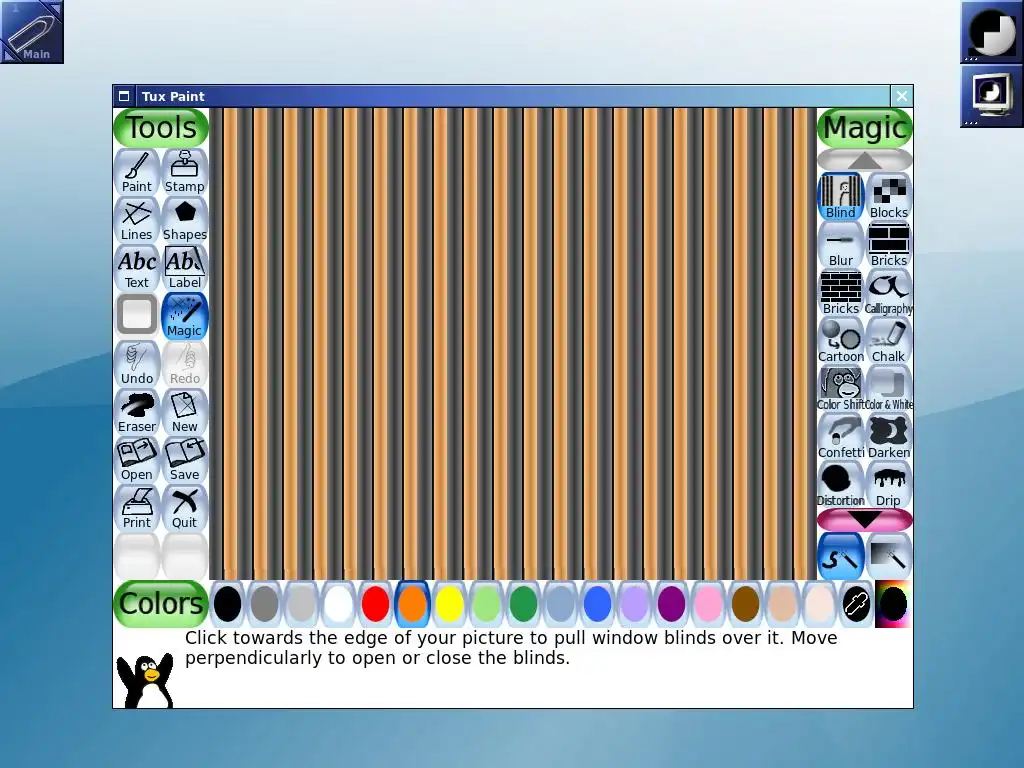Pick the white color swatch
Image resolution: width=1024 pixels, height=768 pixels.
338,603
